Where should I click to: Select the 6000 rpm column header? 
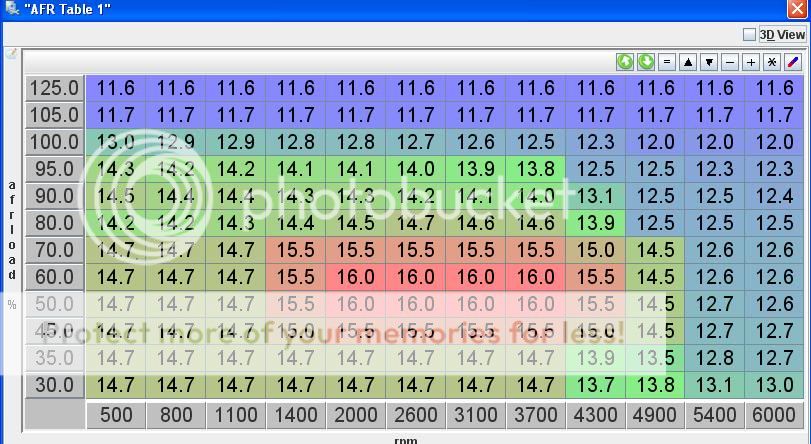click(775, 415)
